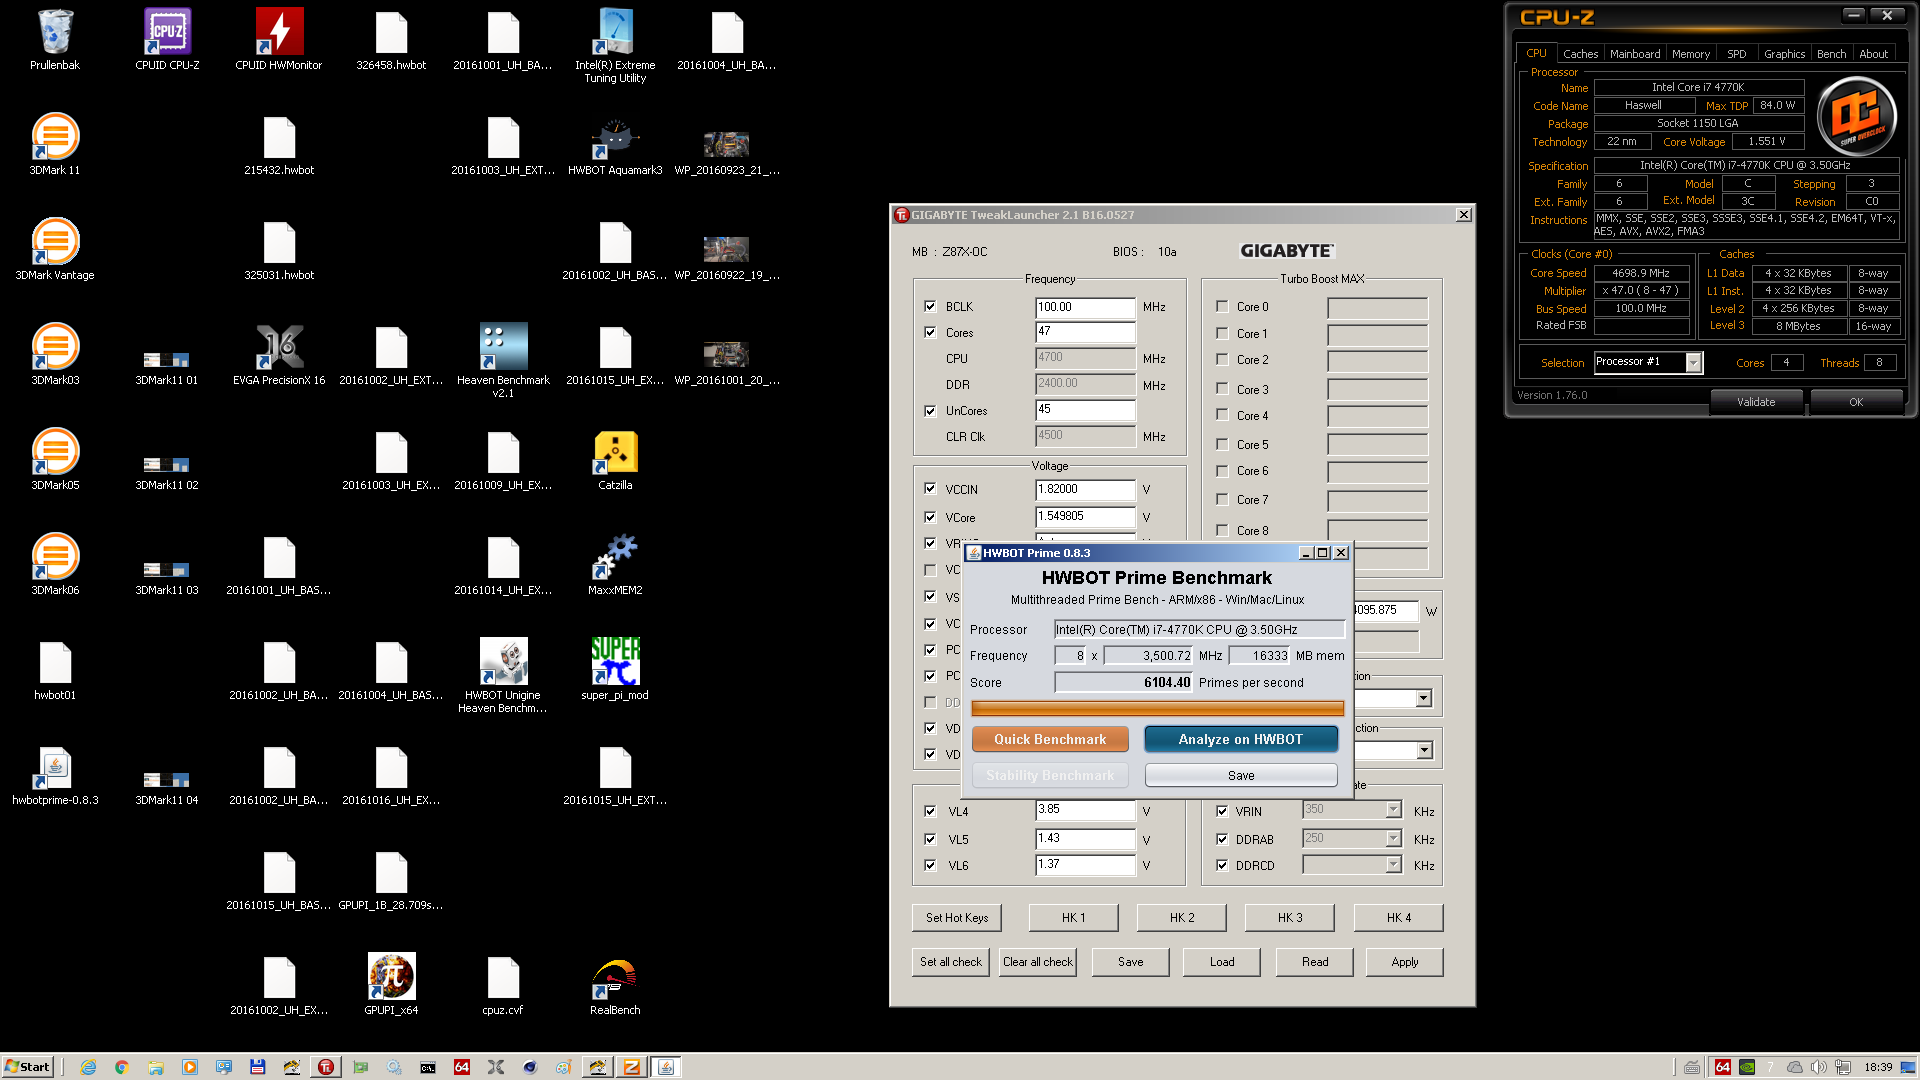Click the Load button in TweakLauncher
This screenshot has height=1080, width=1920.
[x=1222, y=962]
